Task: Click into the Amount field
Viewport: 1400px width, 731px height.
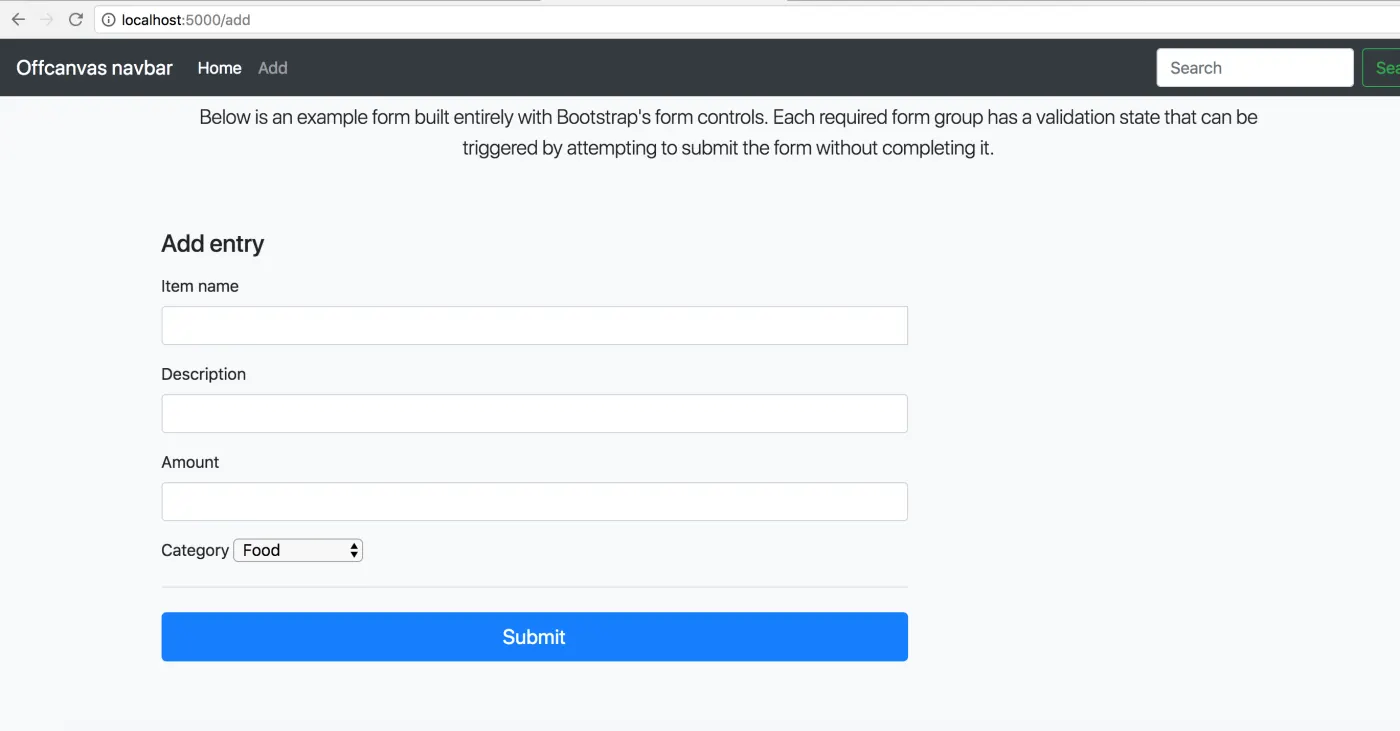Action: [535, 502]
